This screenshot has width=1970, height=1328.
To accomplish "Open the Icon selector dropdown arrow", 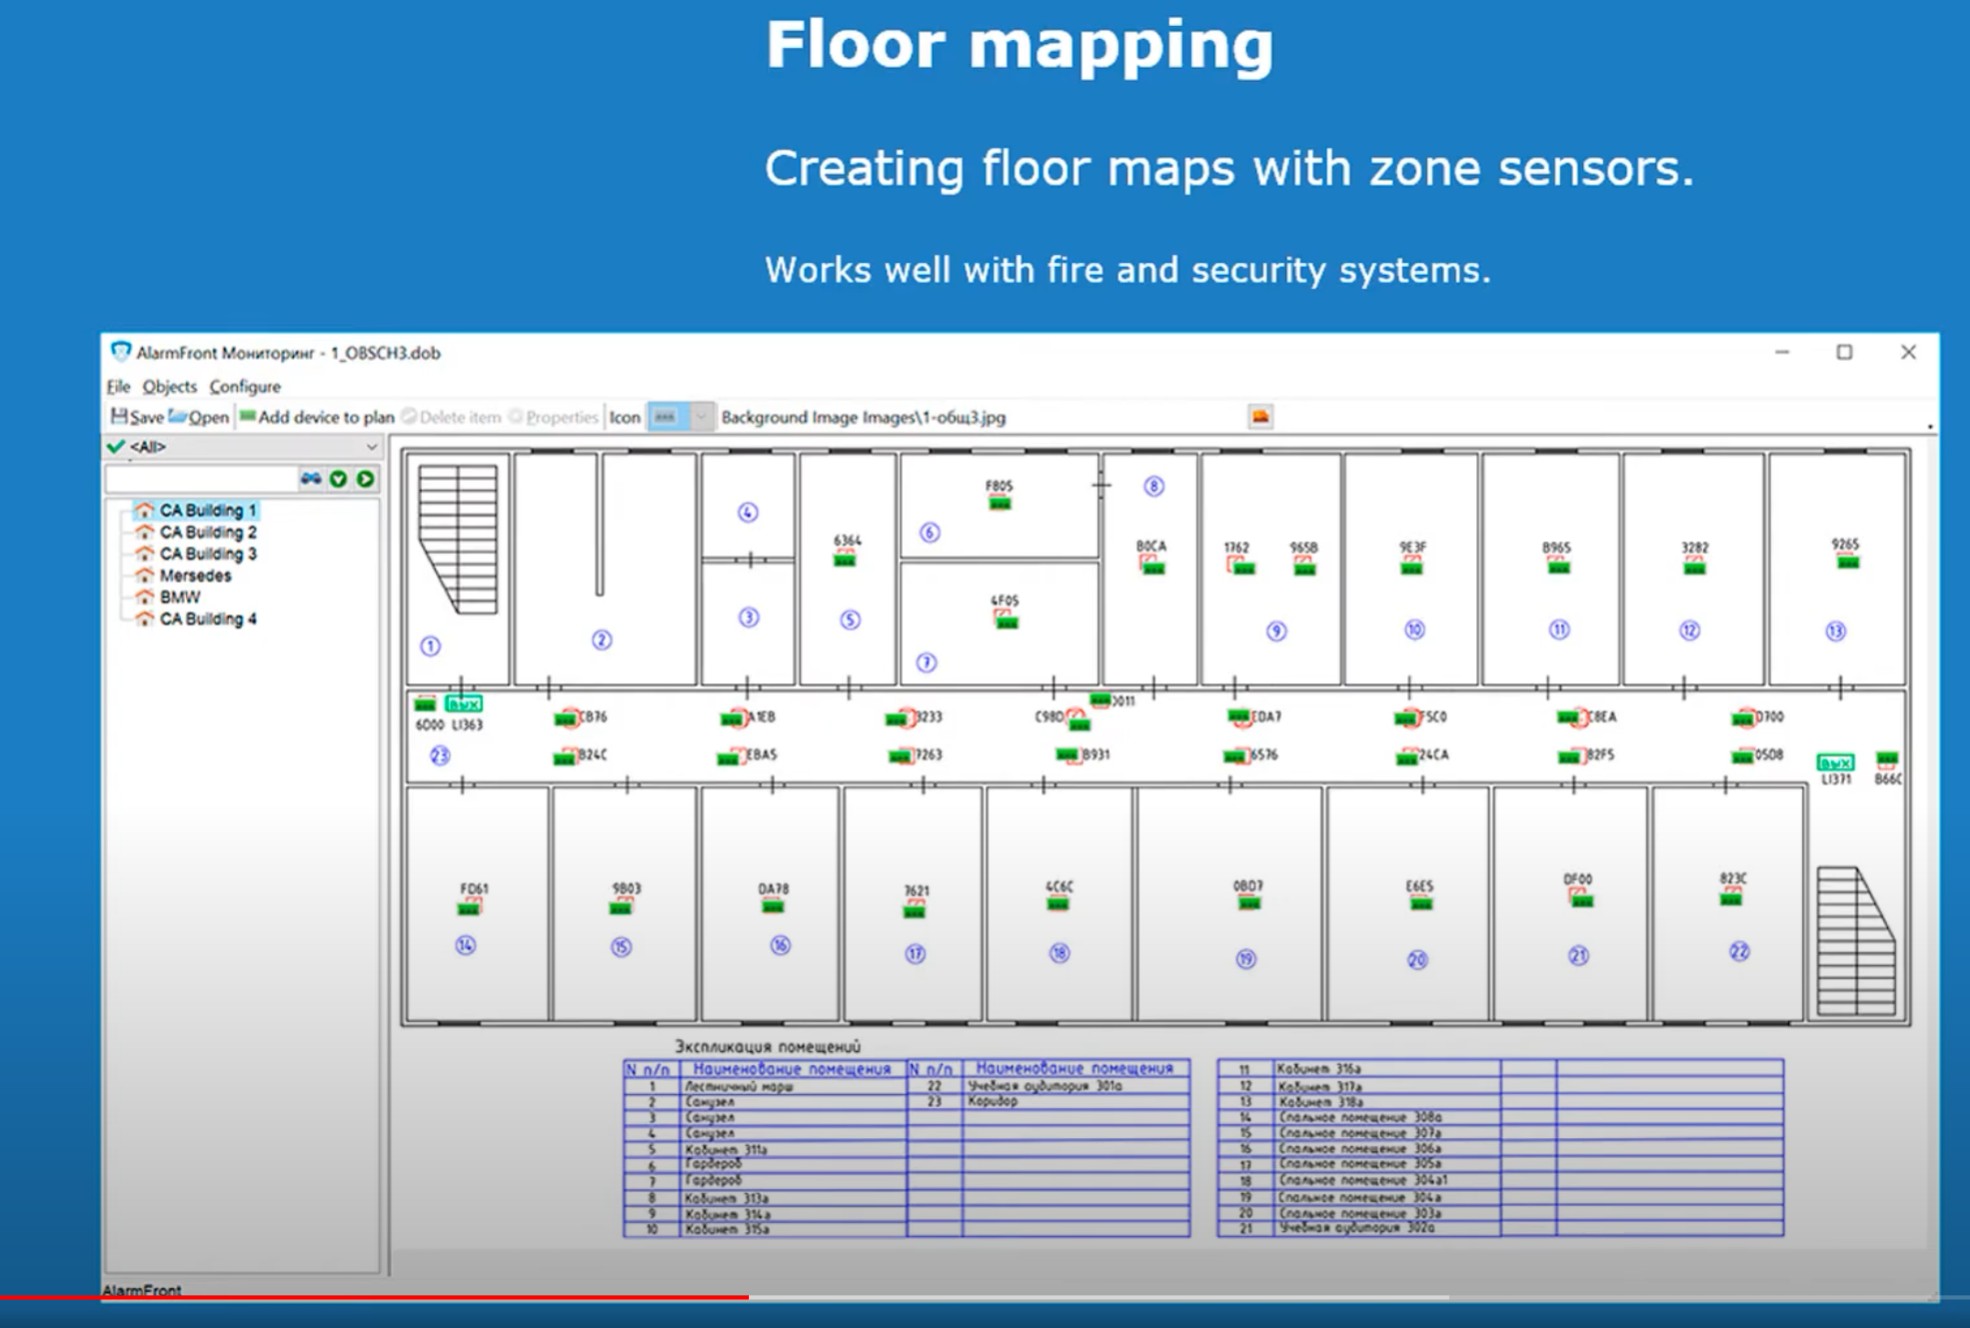I will [x=701, y=417].
